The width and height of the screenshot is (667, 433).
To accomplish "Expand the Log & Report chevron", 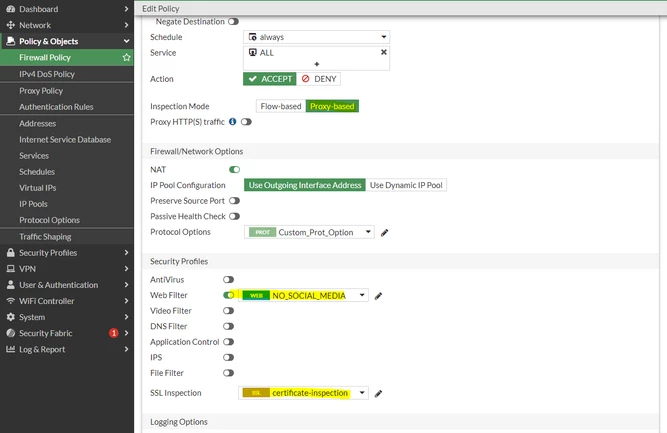I will [126, 349].
